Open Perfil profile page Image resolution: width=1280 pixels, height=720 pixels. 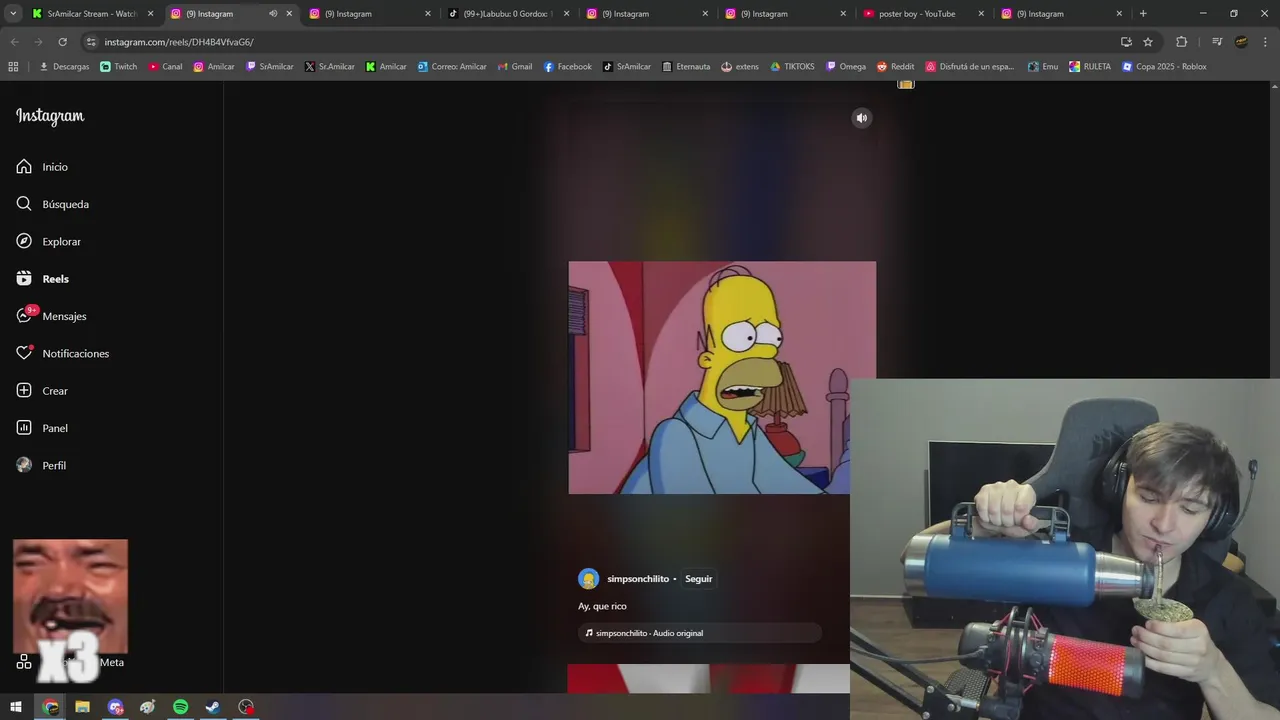41,466
